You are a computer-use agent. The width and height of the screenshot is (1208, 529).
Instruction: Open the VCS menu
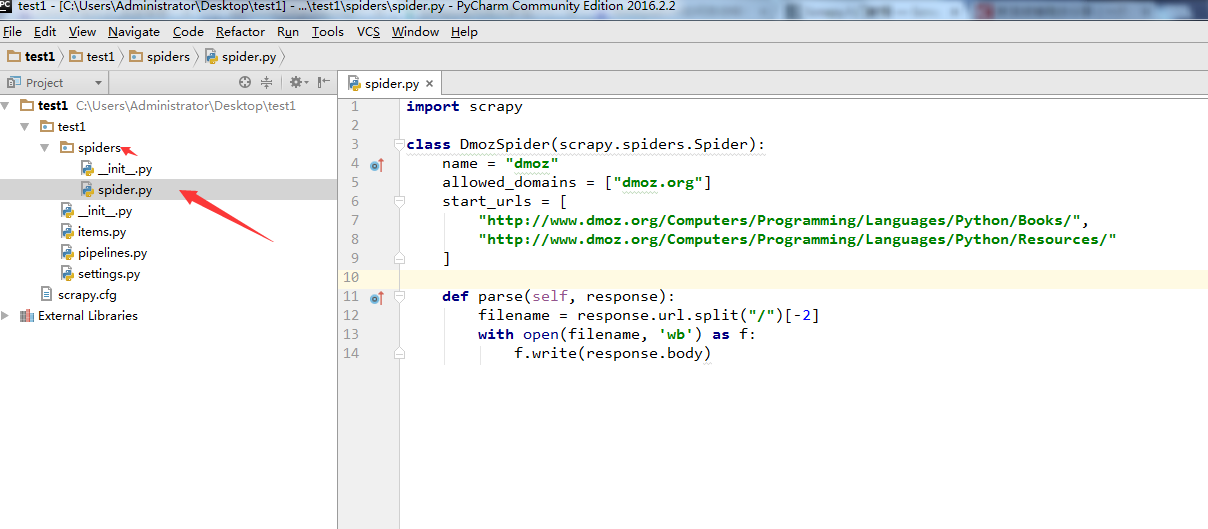coord(368,32)
